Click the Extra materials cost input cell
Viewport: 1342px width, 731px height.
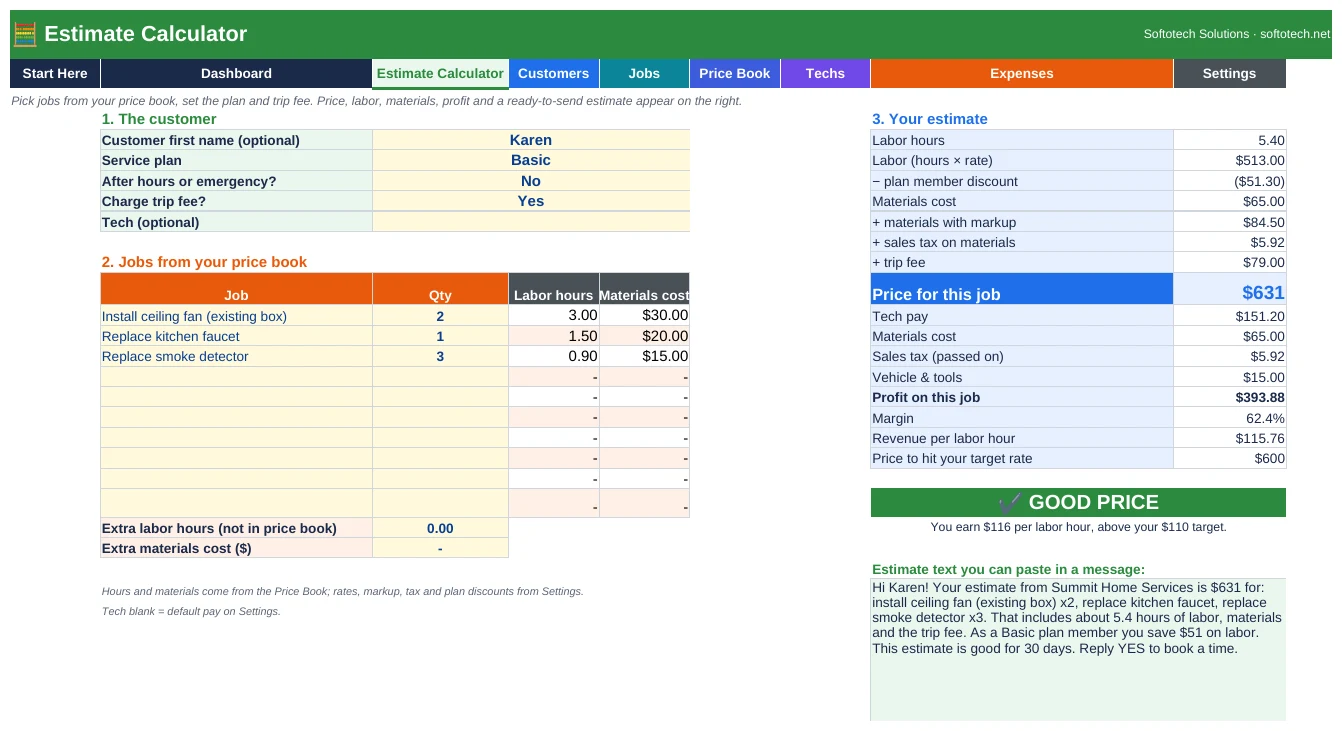pyautogui.click(x=440, y=548)
